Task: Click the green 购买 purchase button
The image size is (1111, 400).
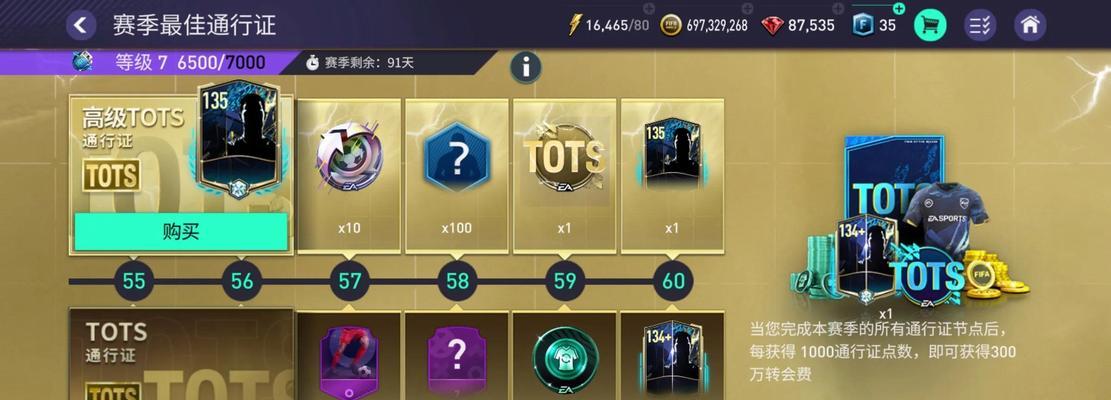Action: coord(181,232)
